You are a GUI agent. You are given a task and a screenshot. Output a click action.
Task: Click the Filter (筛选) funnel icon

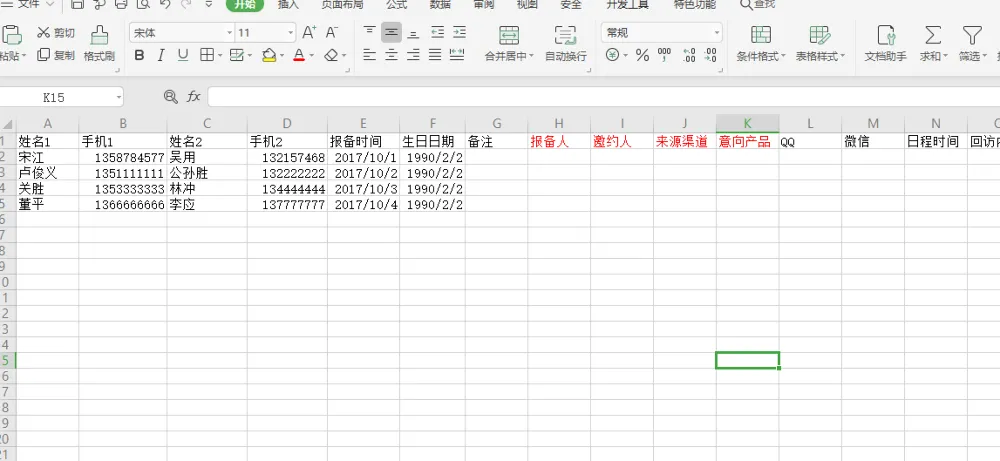969,36
